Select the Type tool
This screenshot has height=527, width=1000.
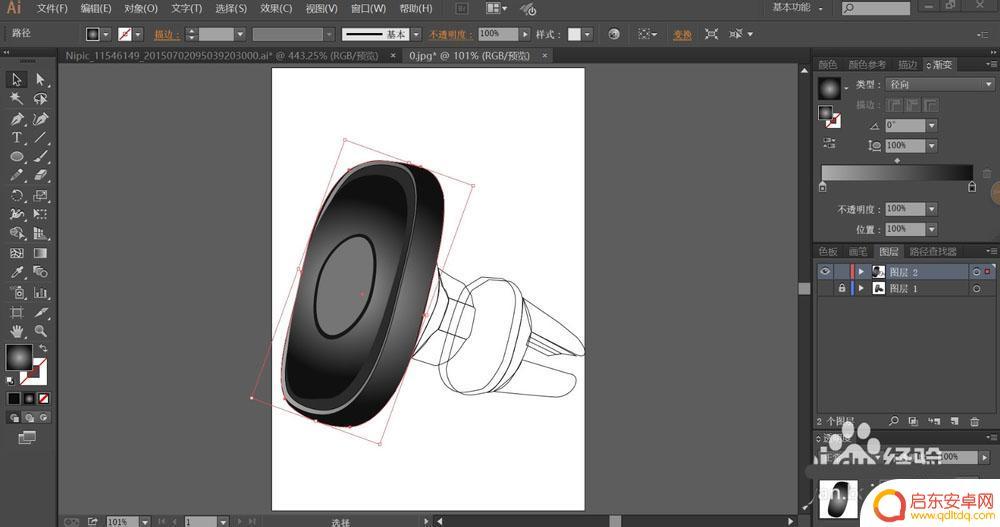click(17, 137)
